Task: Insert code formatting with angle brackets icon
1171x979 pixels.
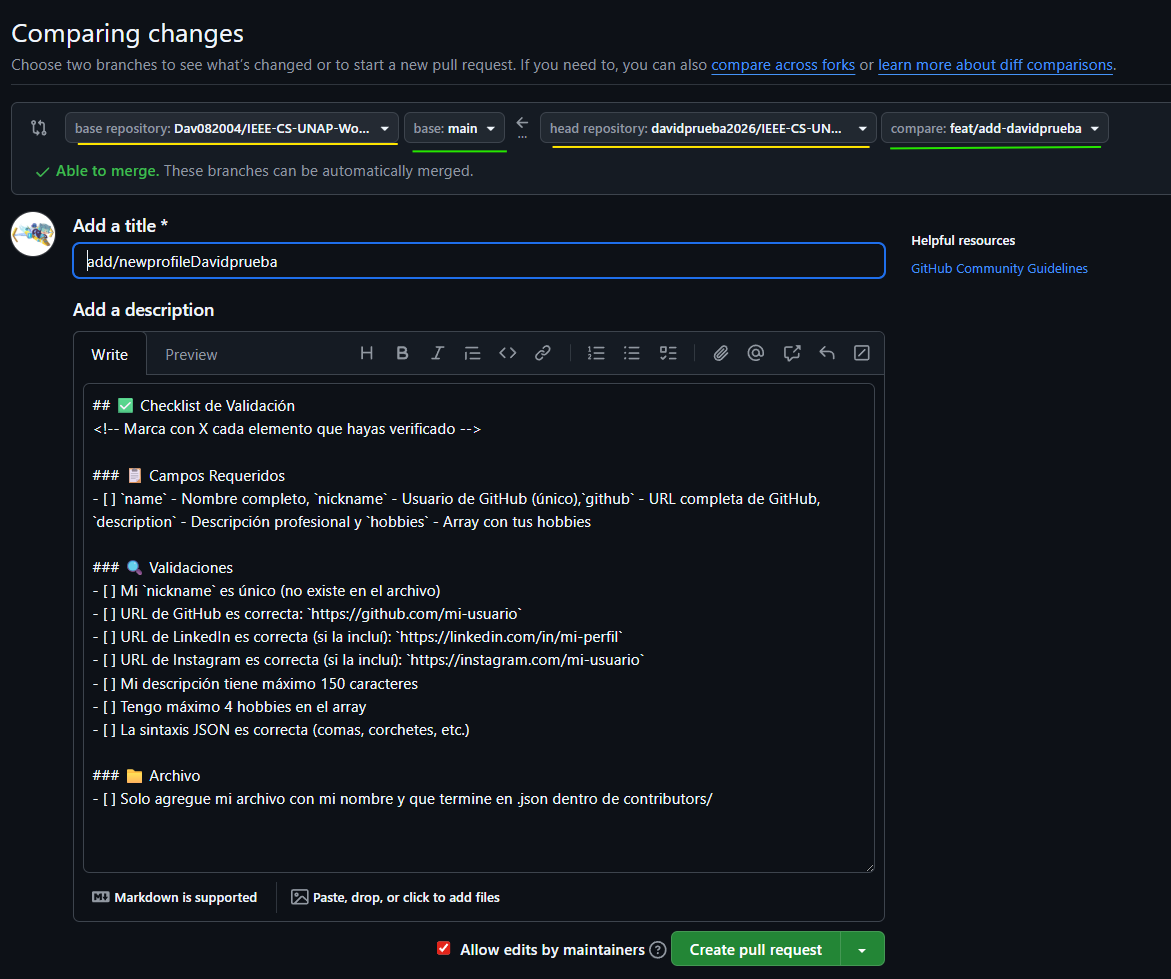Action: (508, 353)
